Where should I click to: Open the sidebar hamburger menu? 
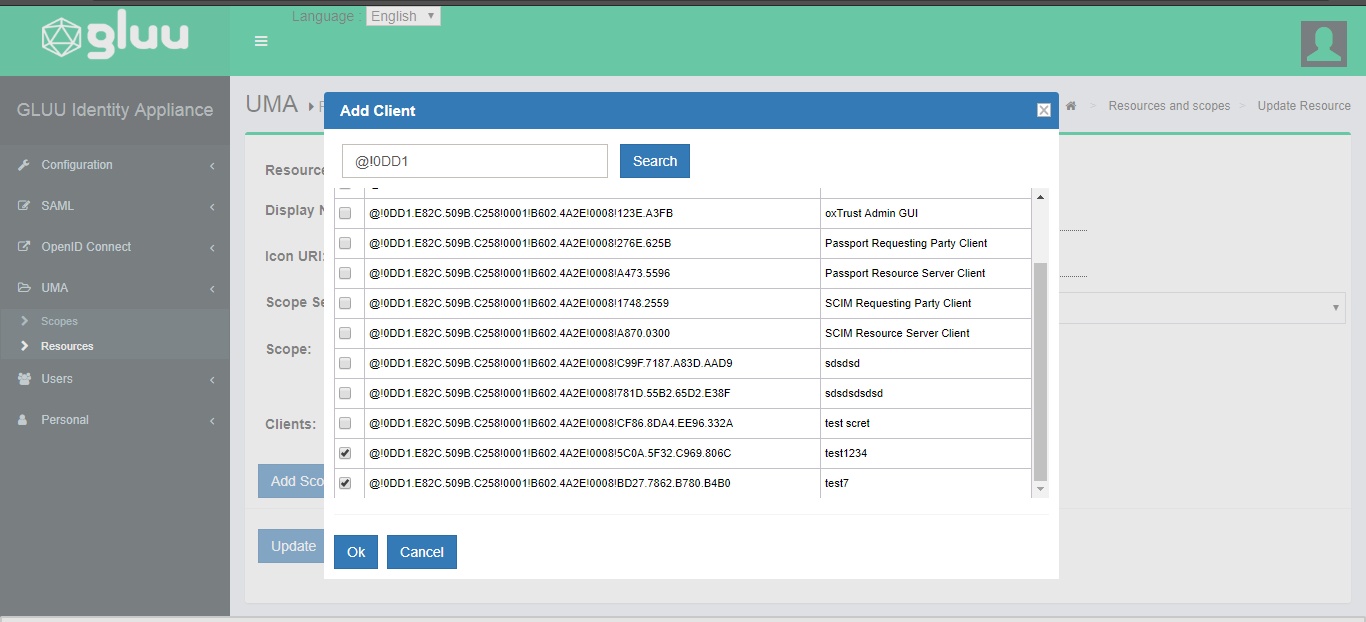pos(261,41)
